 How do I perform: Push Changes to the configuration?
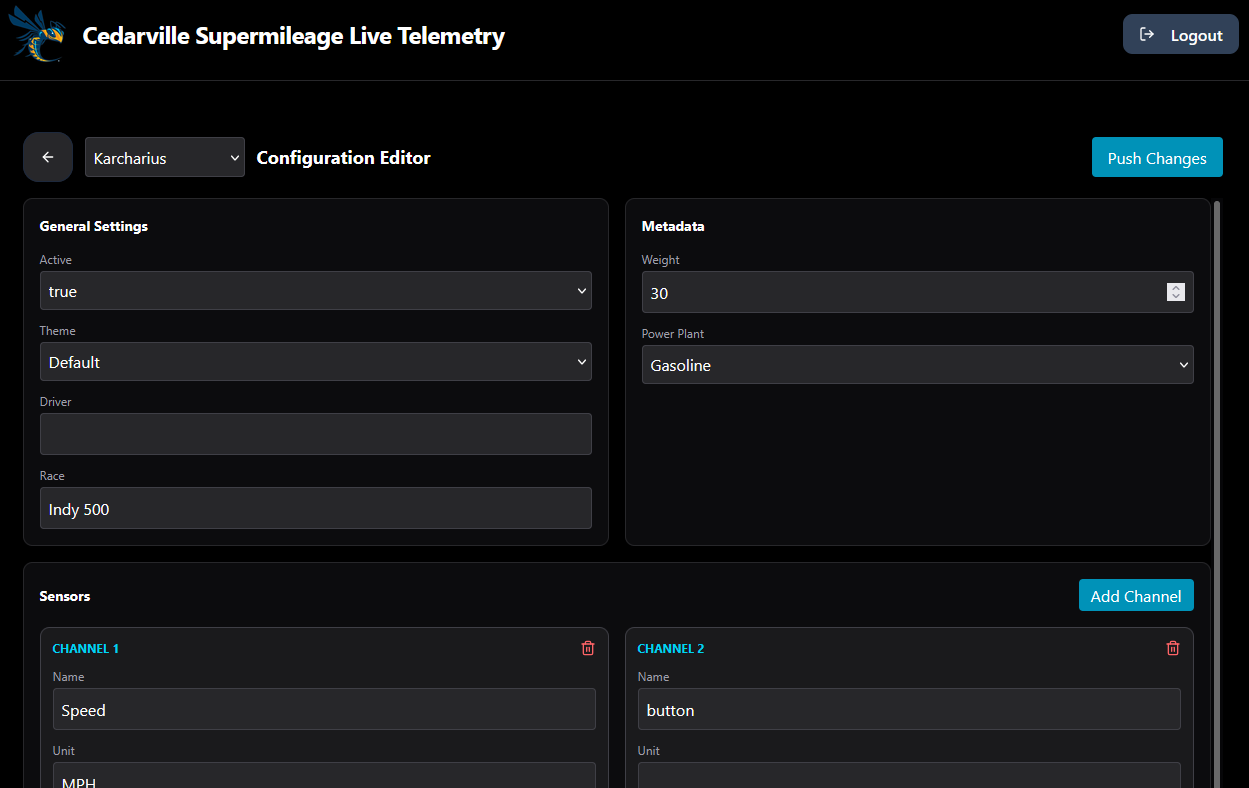(x=1157, y=157)
